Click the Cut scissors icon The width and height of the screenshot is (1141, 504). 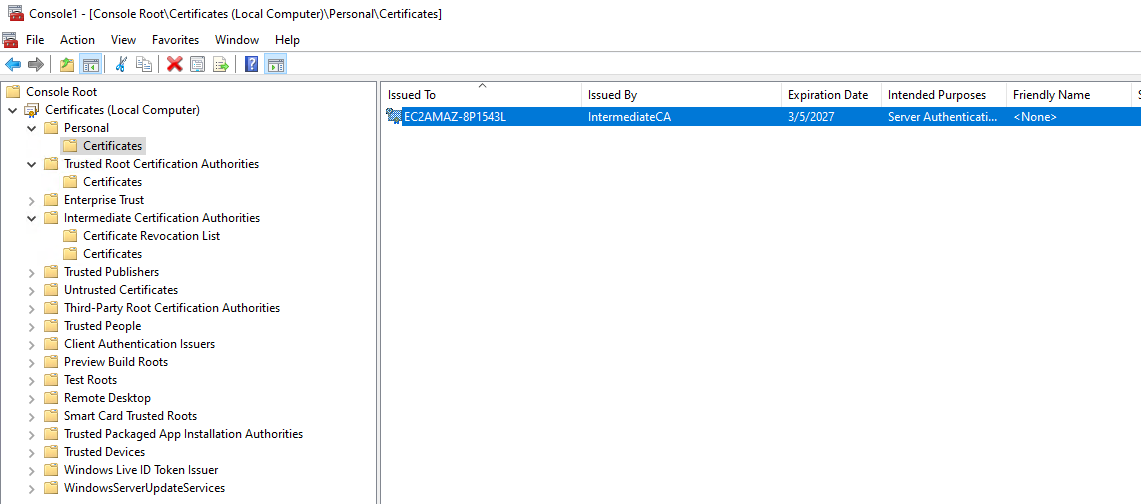(121, 65)
